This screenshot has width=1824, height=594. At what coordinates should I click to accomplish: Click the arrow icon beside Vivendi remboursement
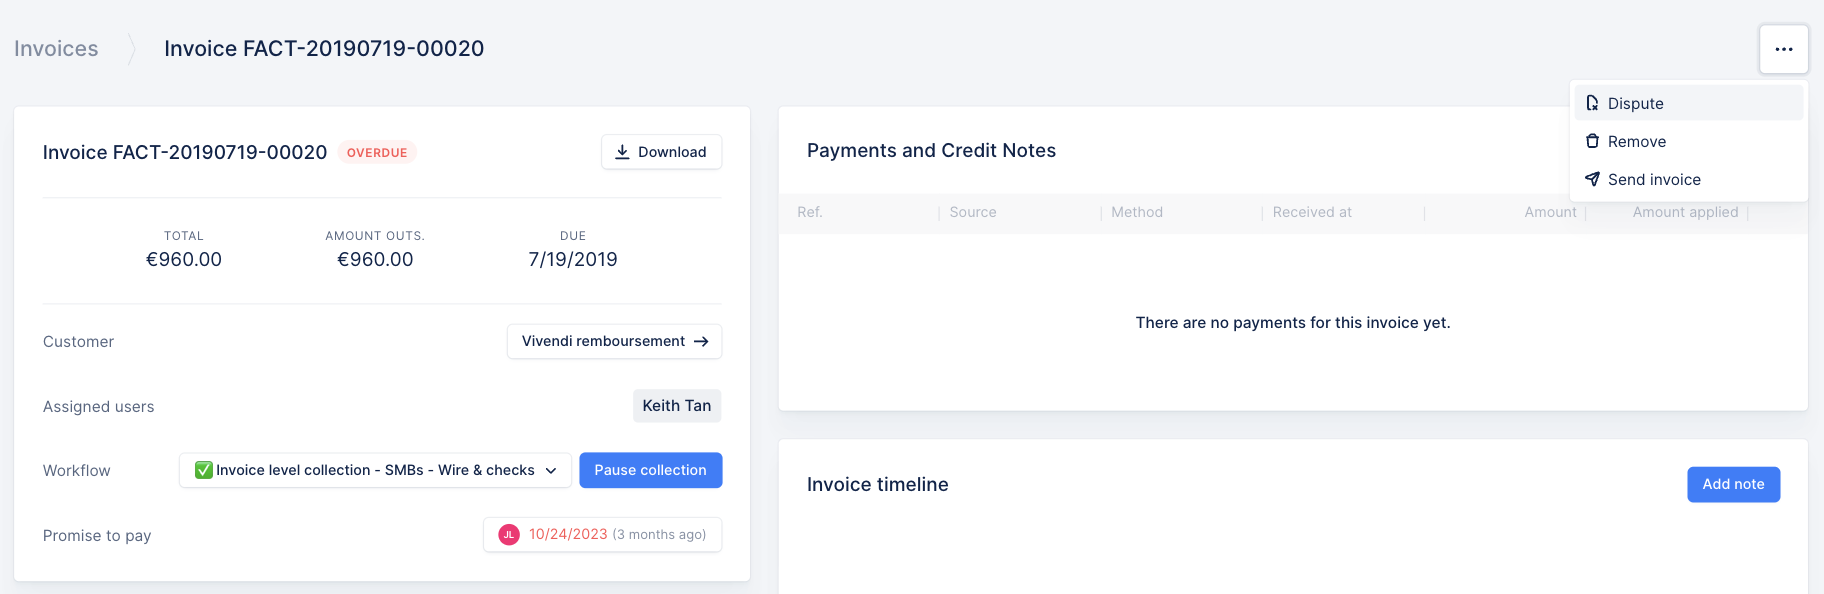[701, 341]
